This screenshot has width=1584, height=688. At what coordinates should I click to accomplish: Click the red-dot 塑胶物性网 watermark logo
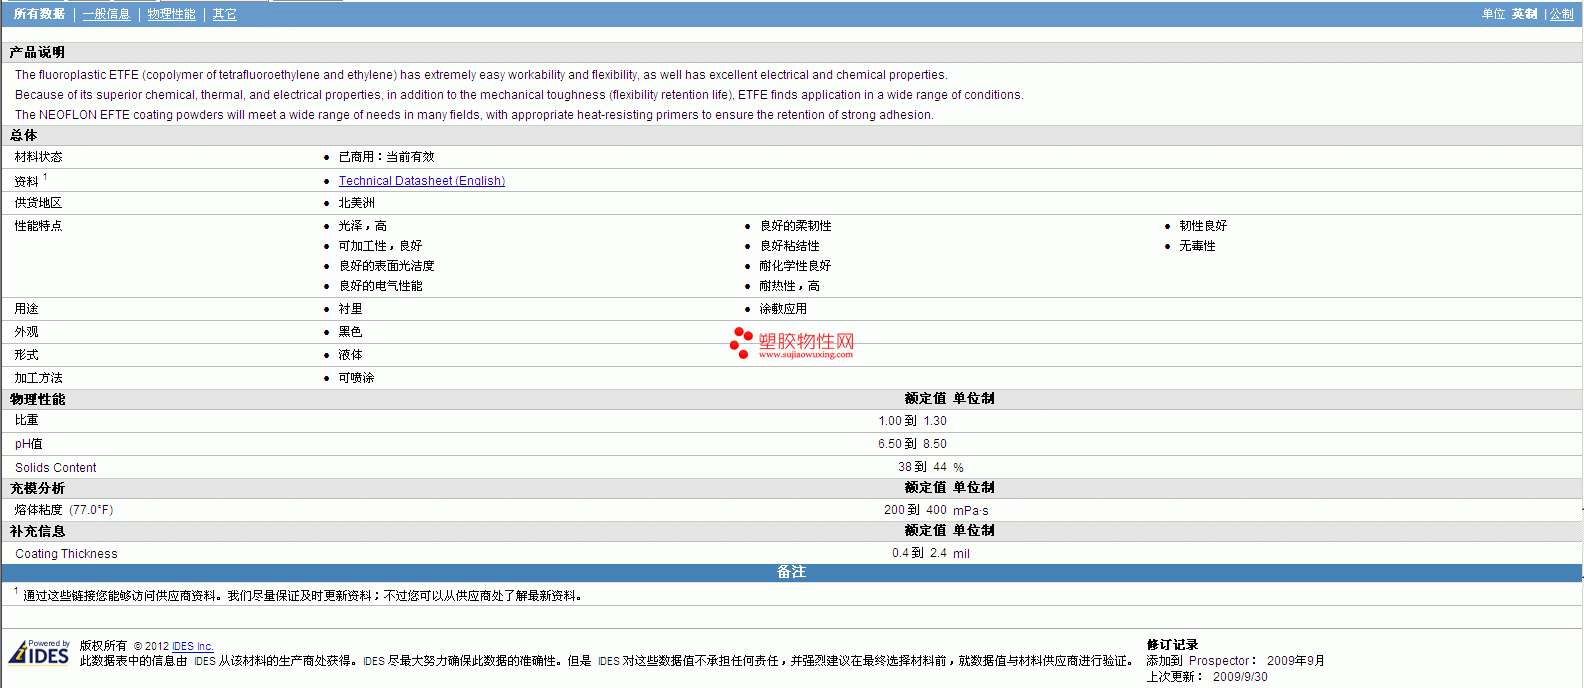coord(792,343)
